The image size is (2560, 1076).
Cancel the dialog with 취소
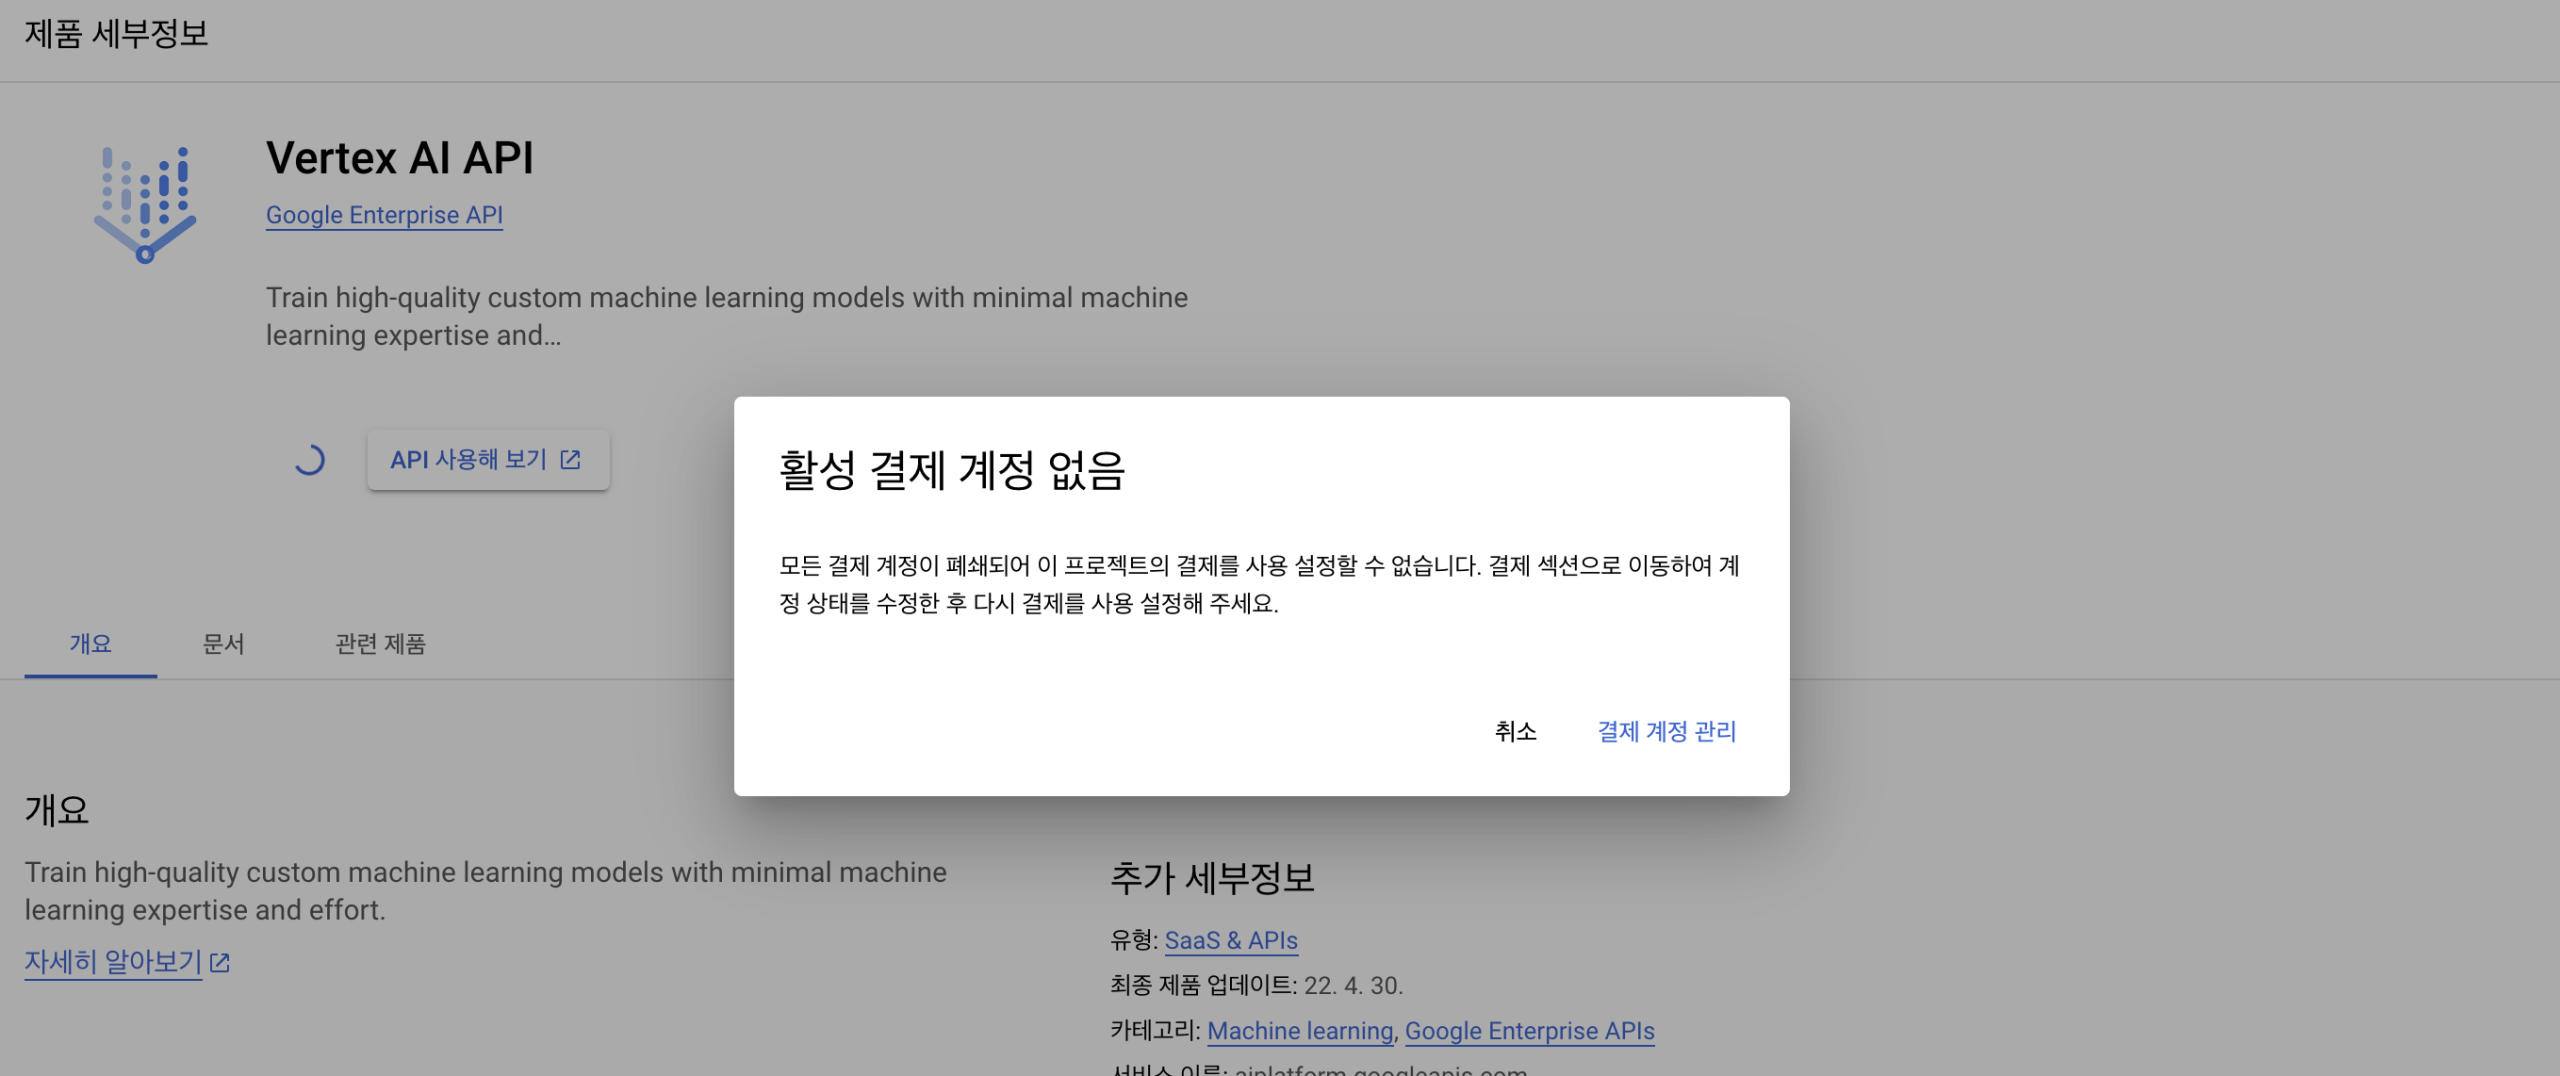coord(1515,731)
